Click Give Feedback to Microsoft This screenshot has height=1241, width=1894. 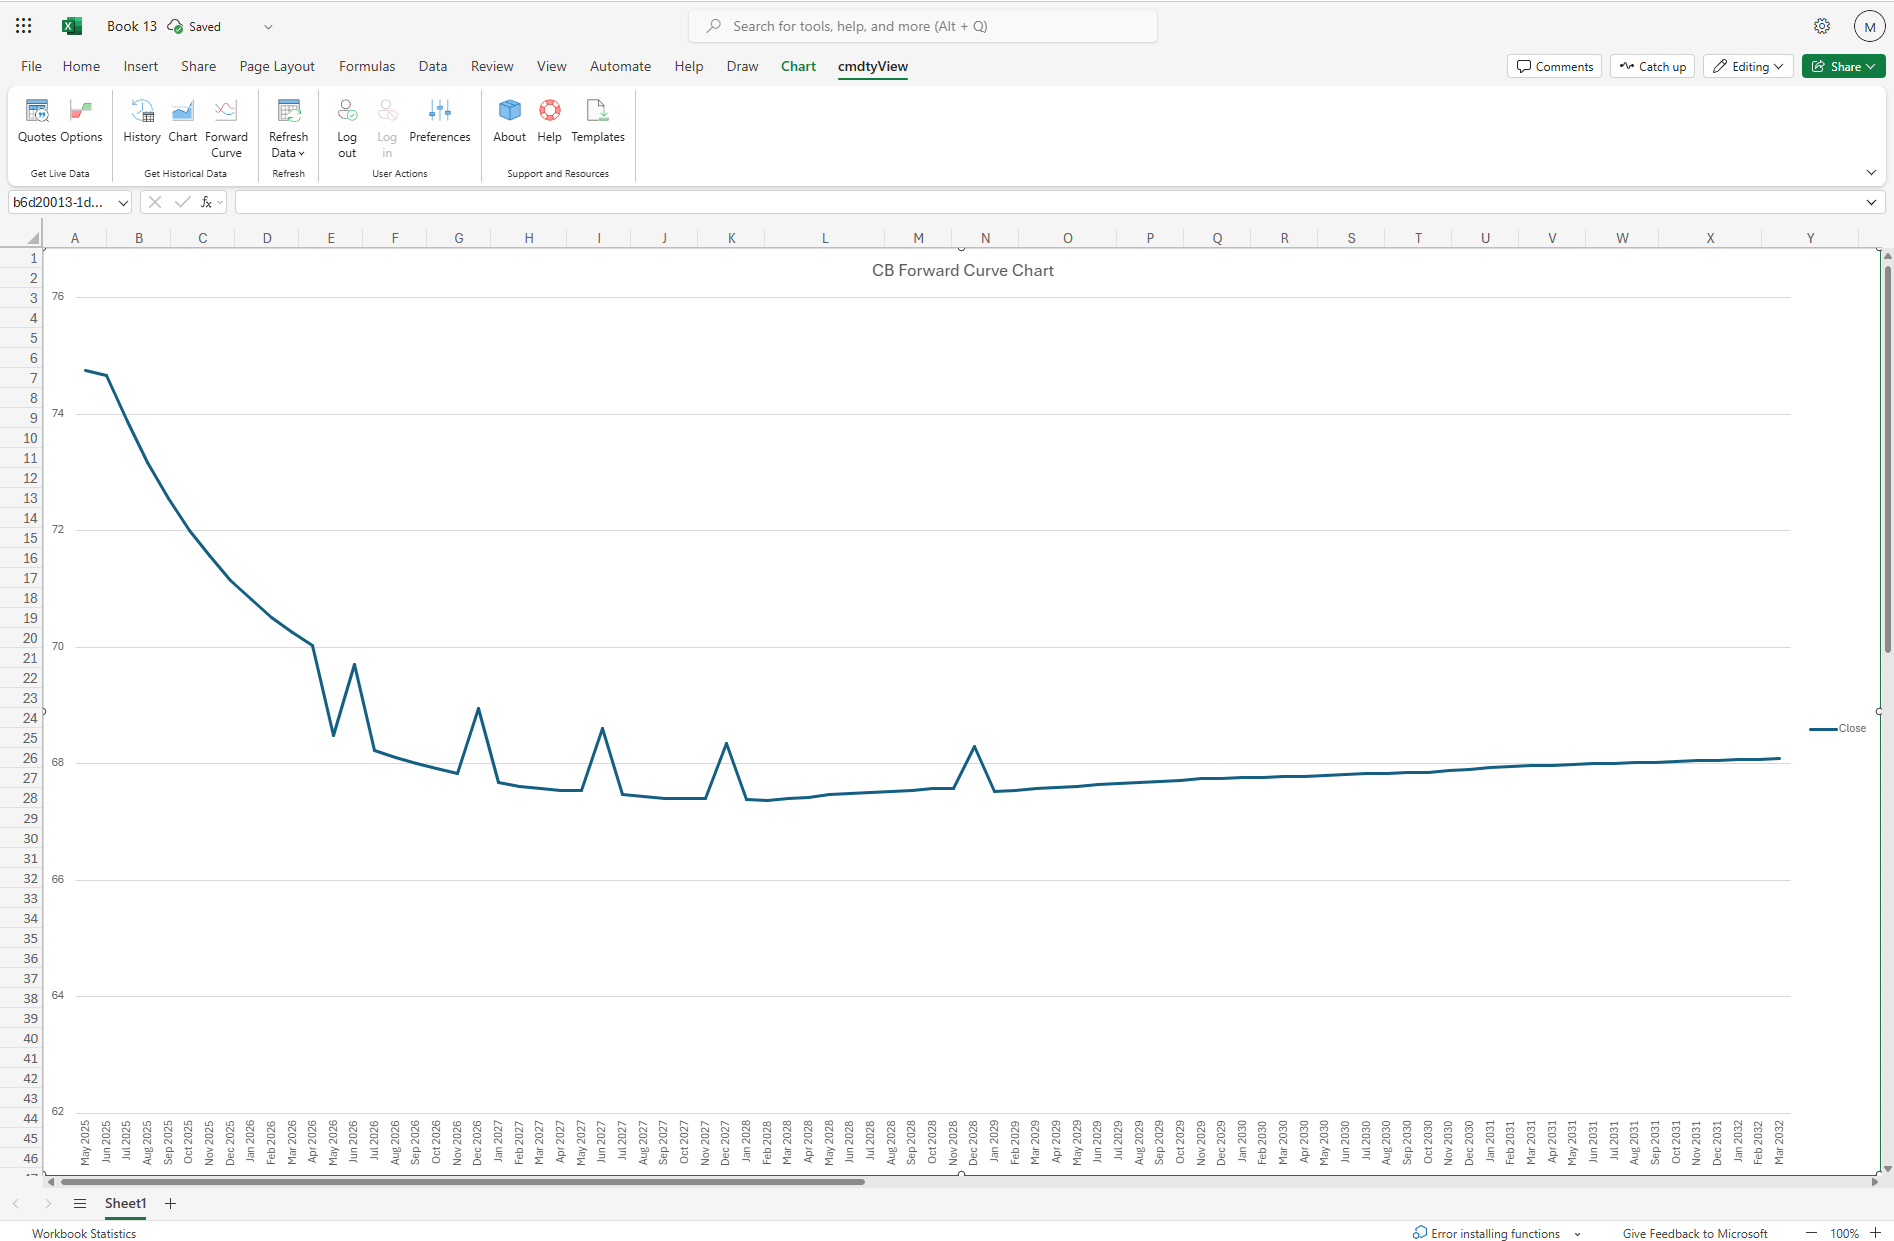(x=1695, y=1234)
